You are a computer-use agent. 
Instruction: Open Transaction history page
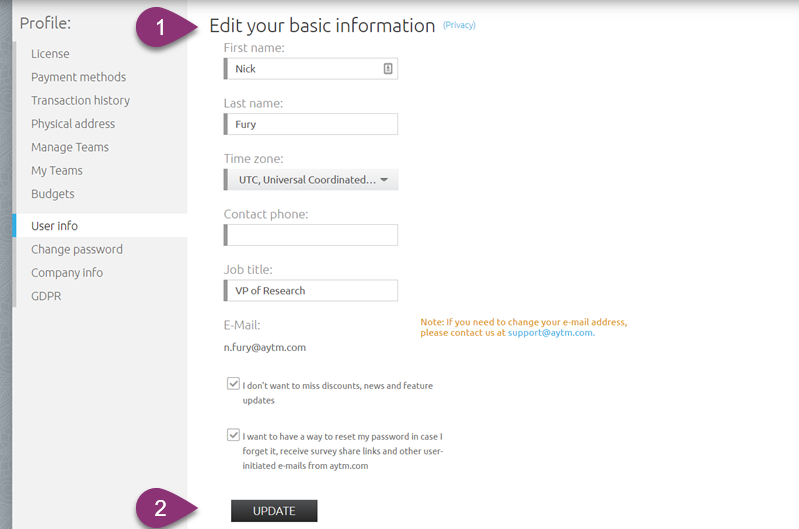[81, 100]
